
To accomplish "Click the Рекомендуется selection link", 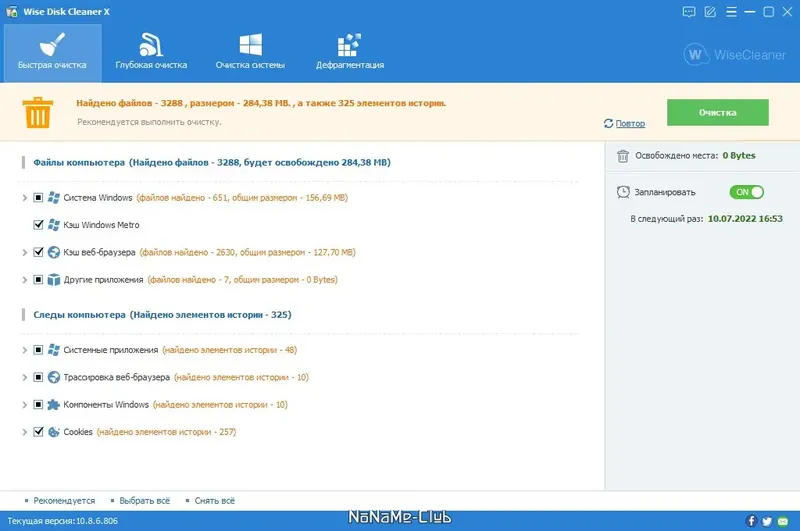I will (x=64, y=501).
